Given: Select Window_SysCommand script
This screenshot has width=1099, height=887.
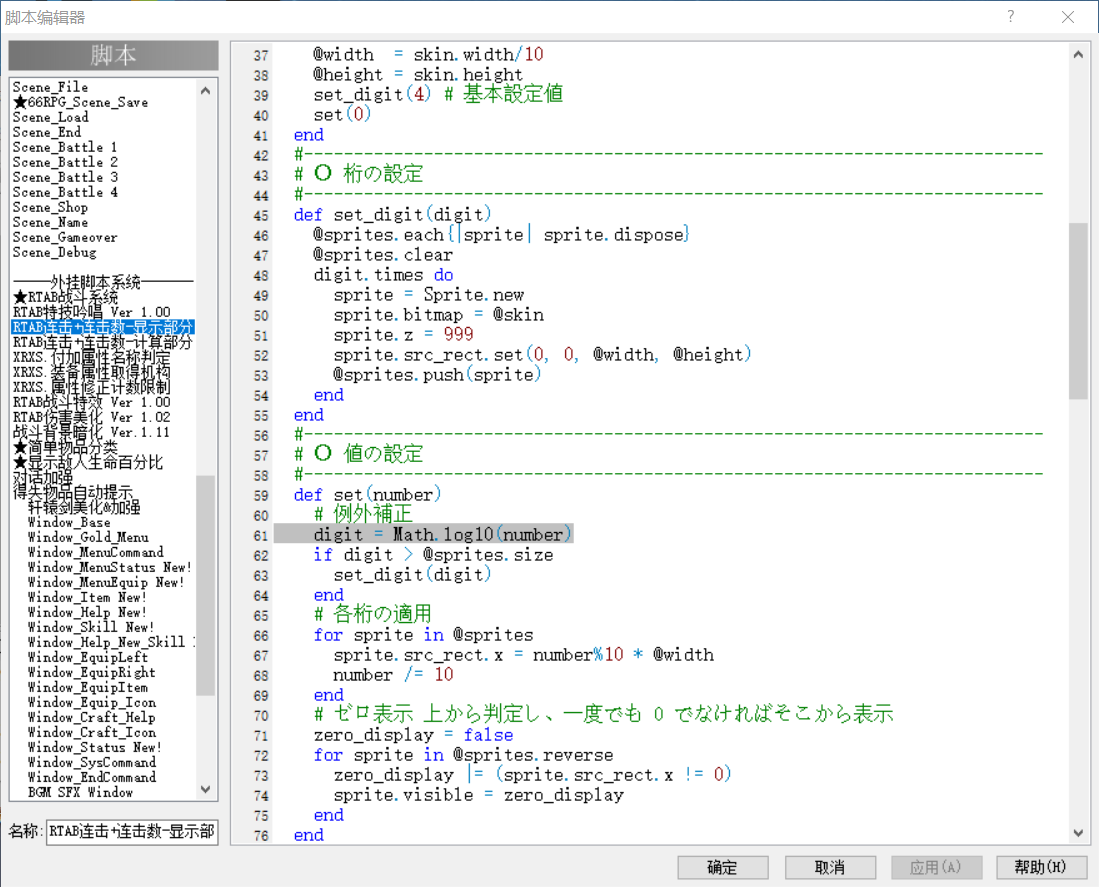Looking at the screenshot, I should [92, 762].
